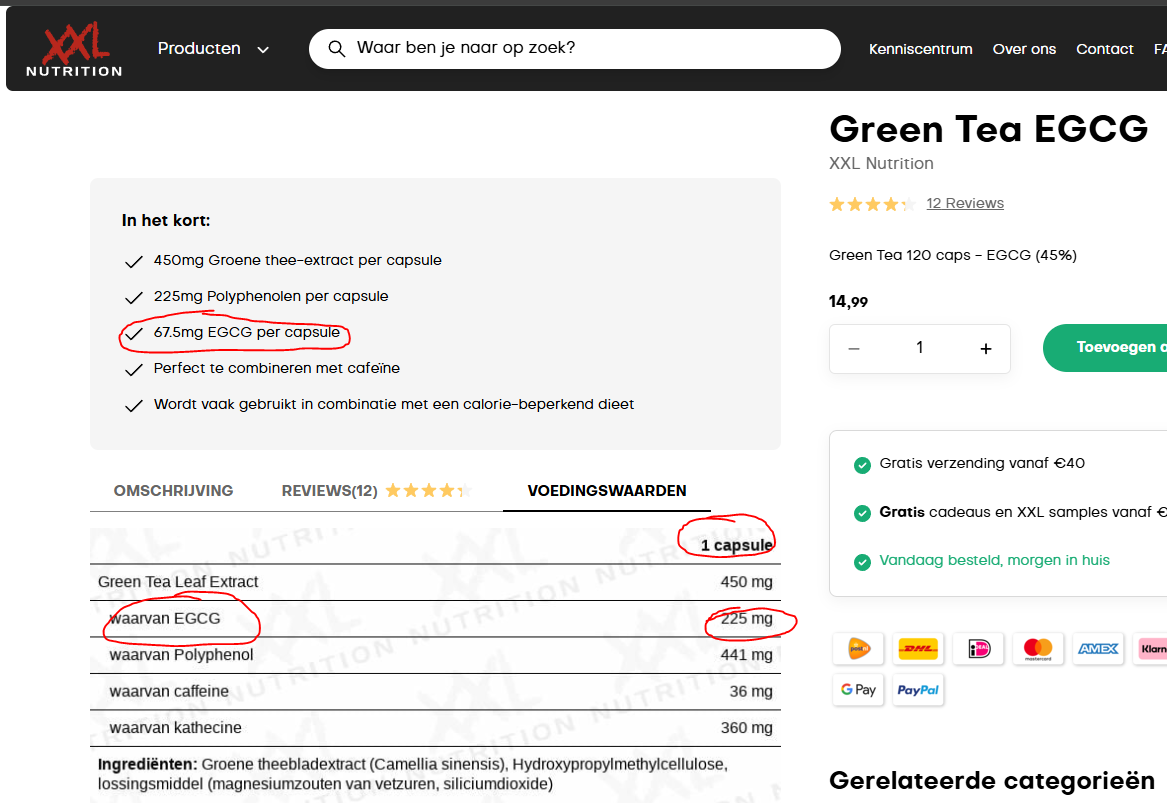Image resolution: width=1167 pixels, height=803 pixels.
Task: Click the iDEAL payment icon
Action: tap(978, 649)
